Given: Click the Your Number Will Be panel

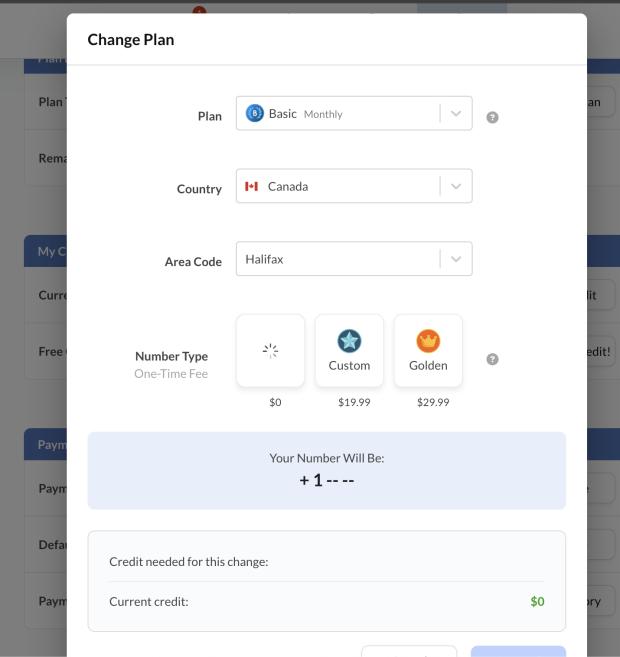Looking at the screenshot, I should [x=327, y=471].
